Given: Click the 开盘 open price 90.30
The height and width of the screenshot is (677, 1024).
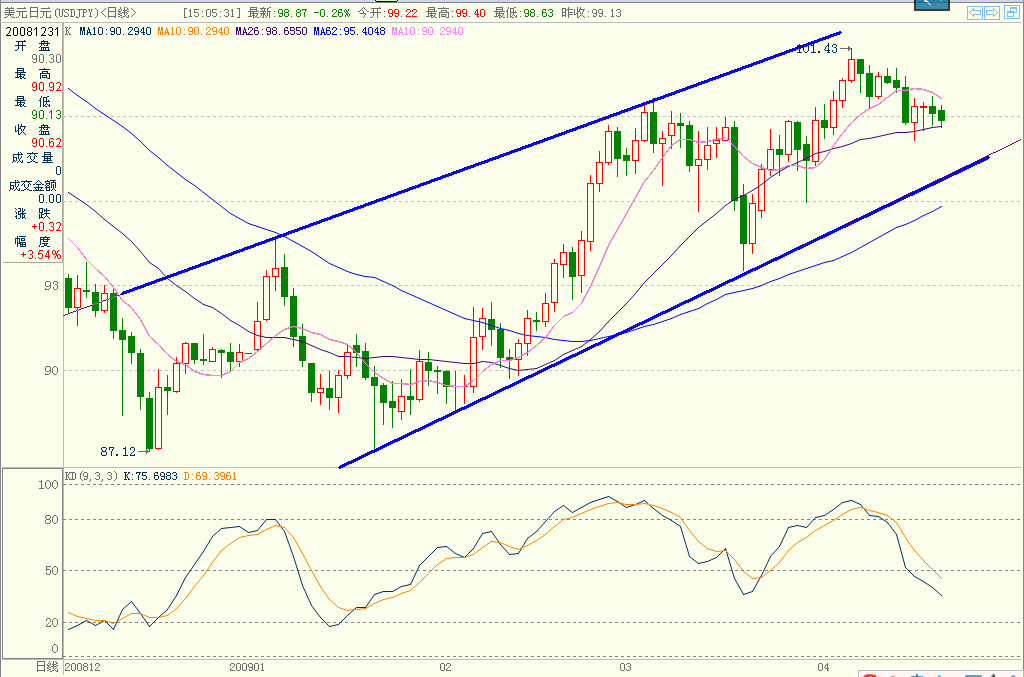Looking at the screenshot, I should click(46, 59).
